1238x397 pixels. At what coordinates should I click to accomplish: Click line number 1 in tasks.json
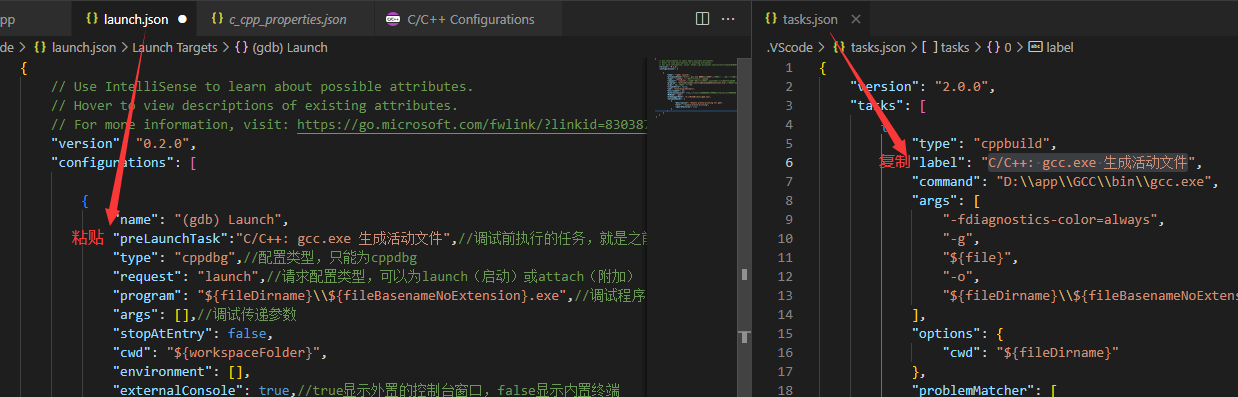pyautogui.click(x=789, y=67)
